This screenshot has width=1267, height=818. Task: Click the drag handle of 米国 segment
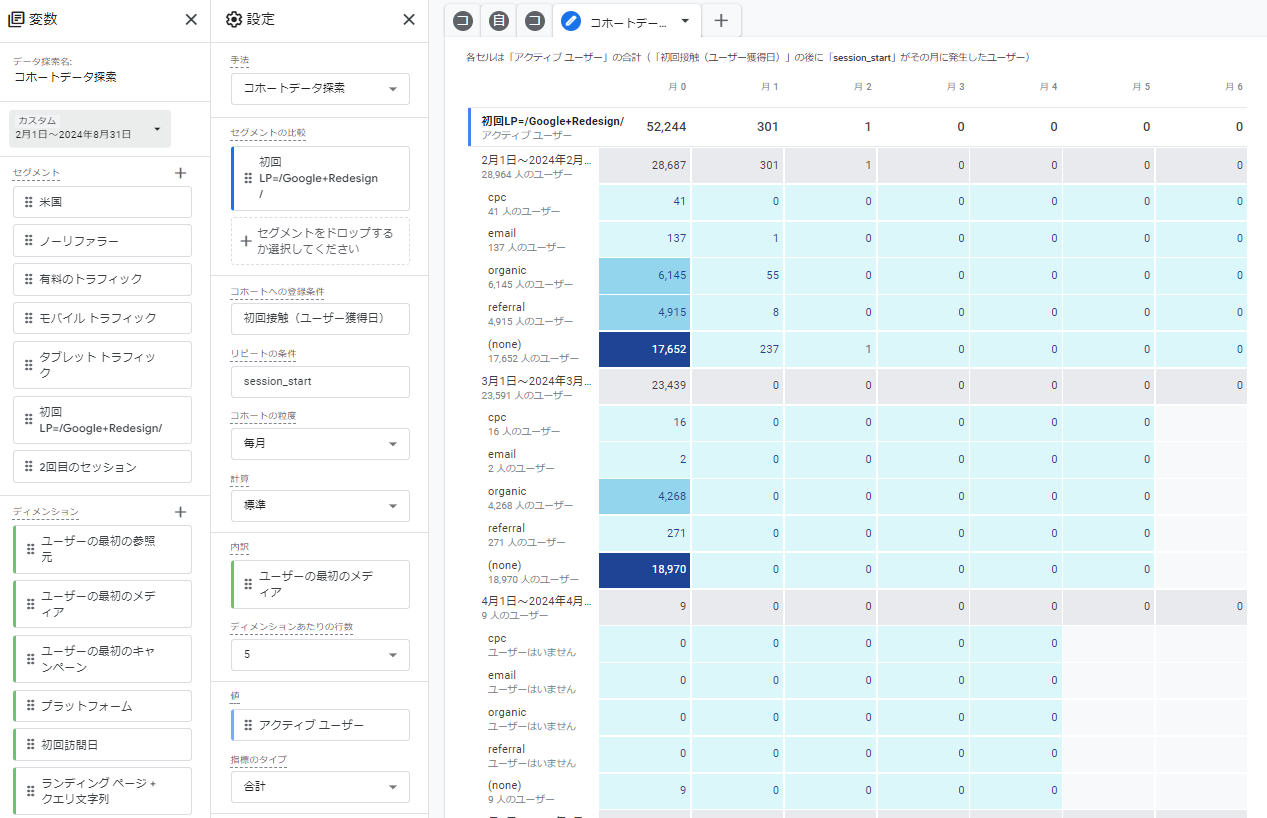point(29,202)
